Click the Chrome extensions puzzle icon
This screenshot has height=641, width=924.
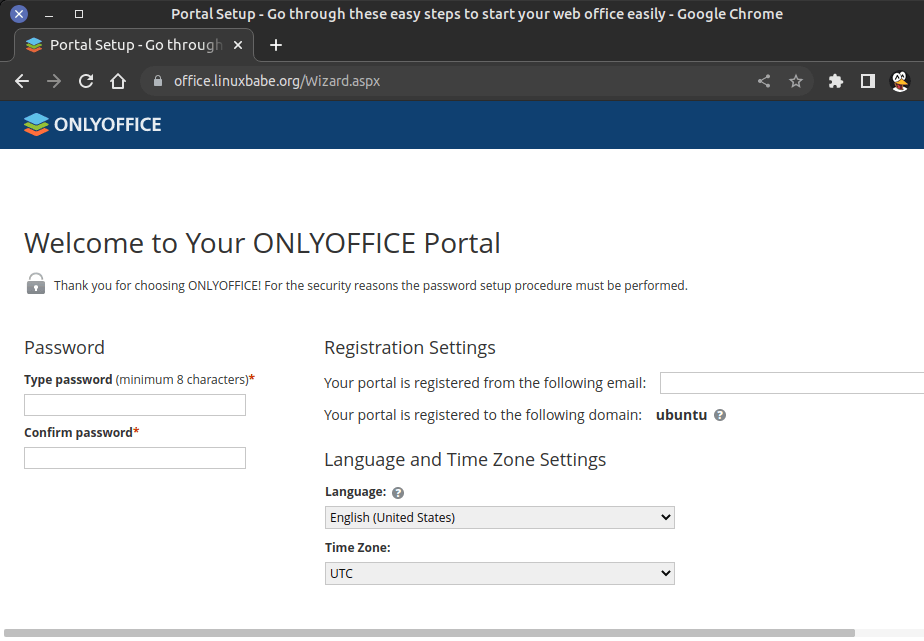(836, 82)
